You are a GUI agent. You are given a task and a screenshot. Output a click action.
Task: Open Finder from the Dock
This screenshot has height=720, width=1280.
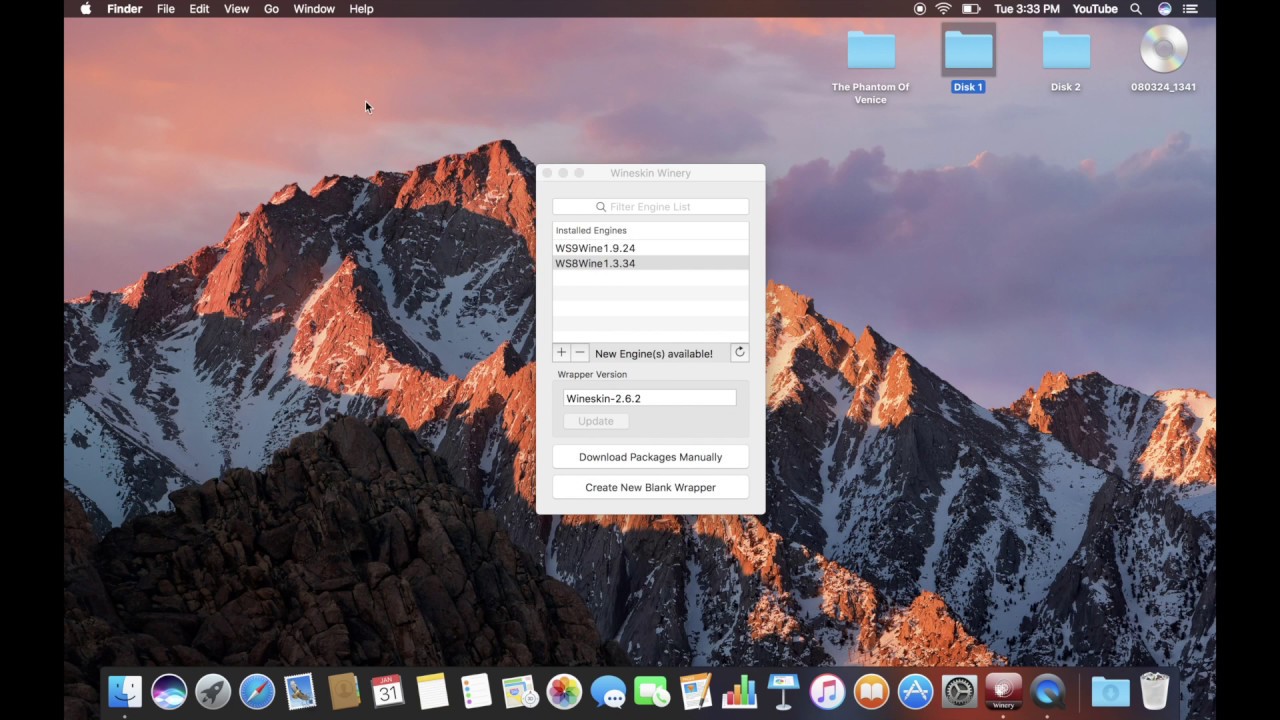tap(125, 691)
